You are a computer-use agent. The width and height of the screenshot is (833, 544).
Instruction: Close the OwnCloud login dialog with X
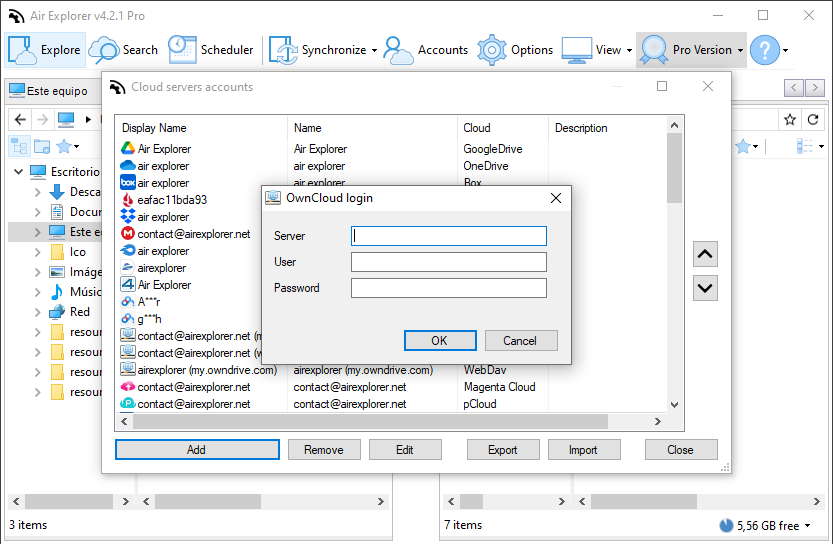(556, 198)
